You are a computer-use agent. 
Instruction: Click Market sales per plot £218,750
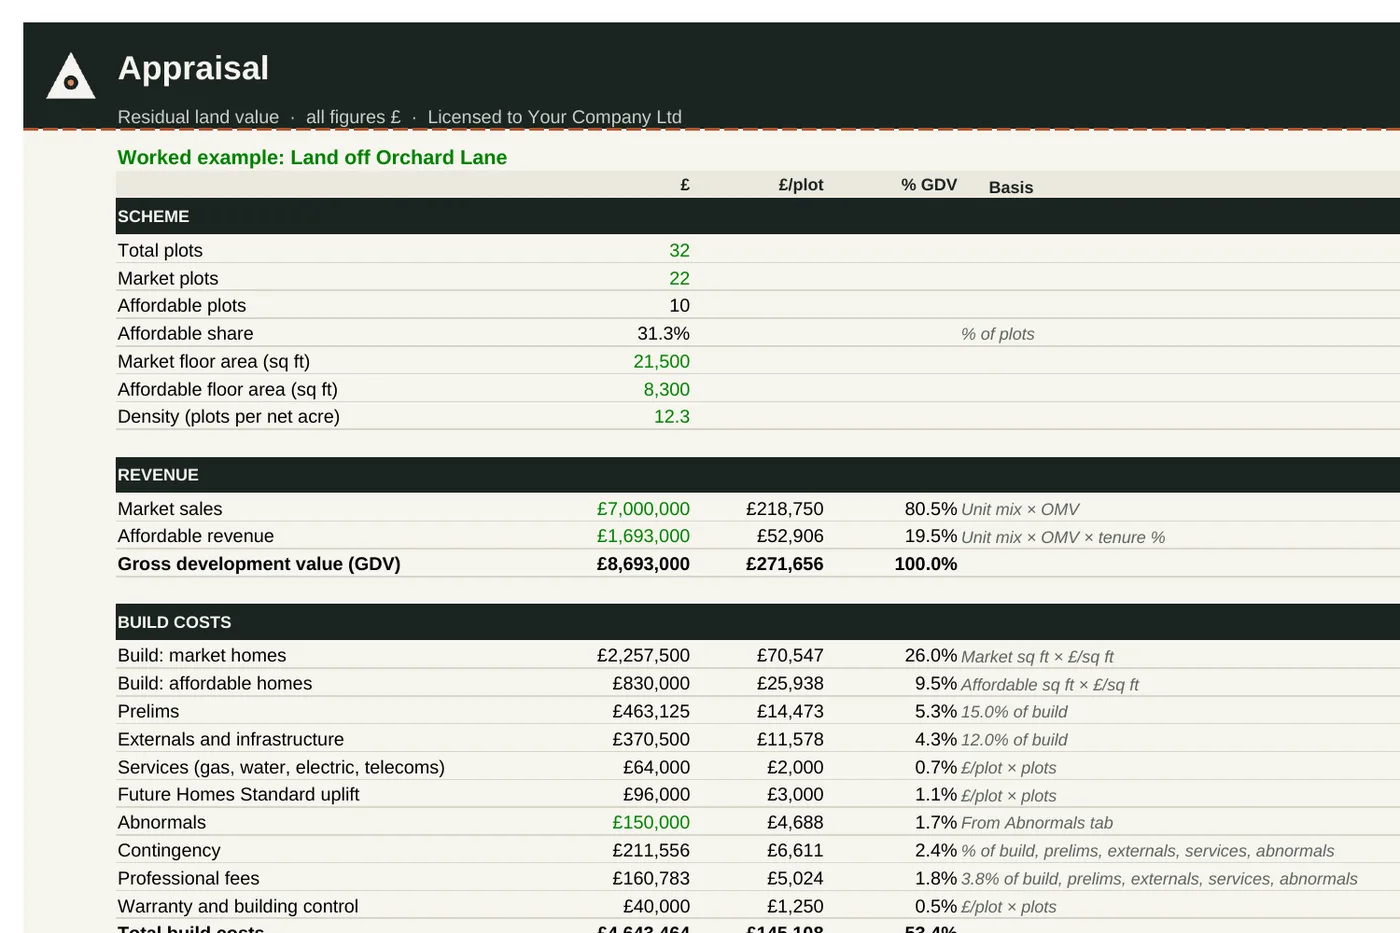click(784, 509)
